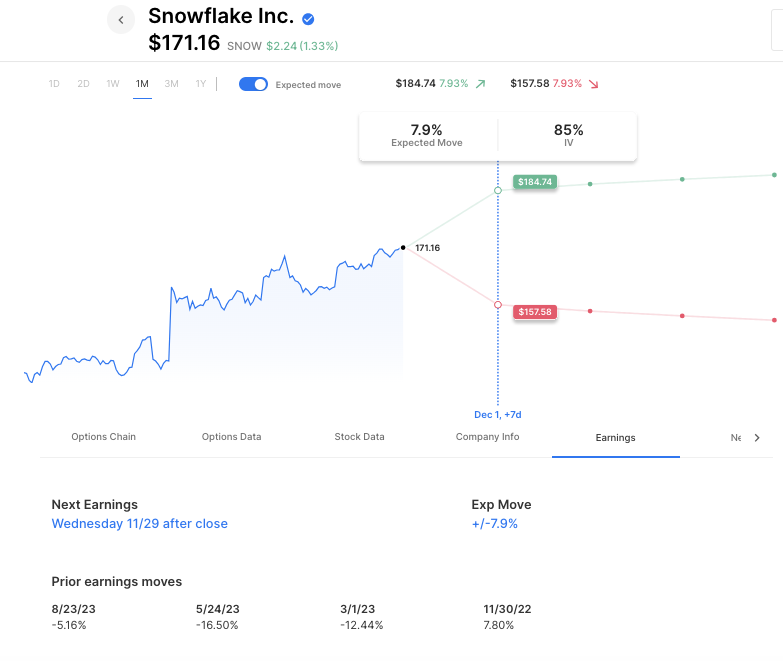Click the upper expected-move circle marker
The width and height of the screenshot is (783, 661).
point(498,190)
